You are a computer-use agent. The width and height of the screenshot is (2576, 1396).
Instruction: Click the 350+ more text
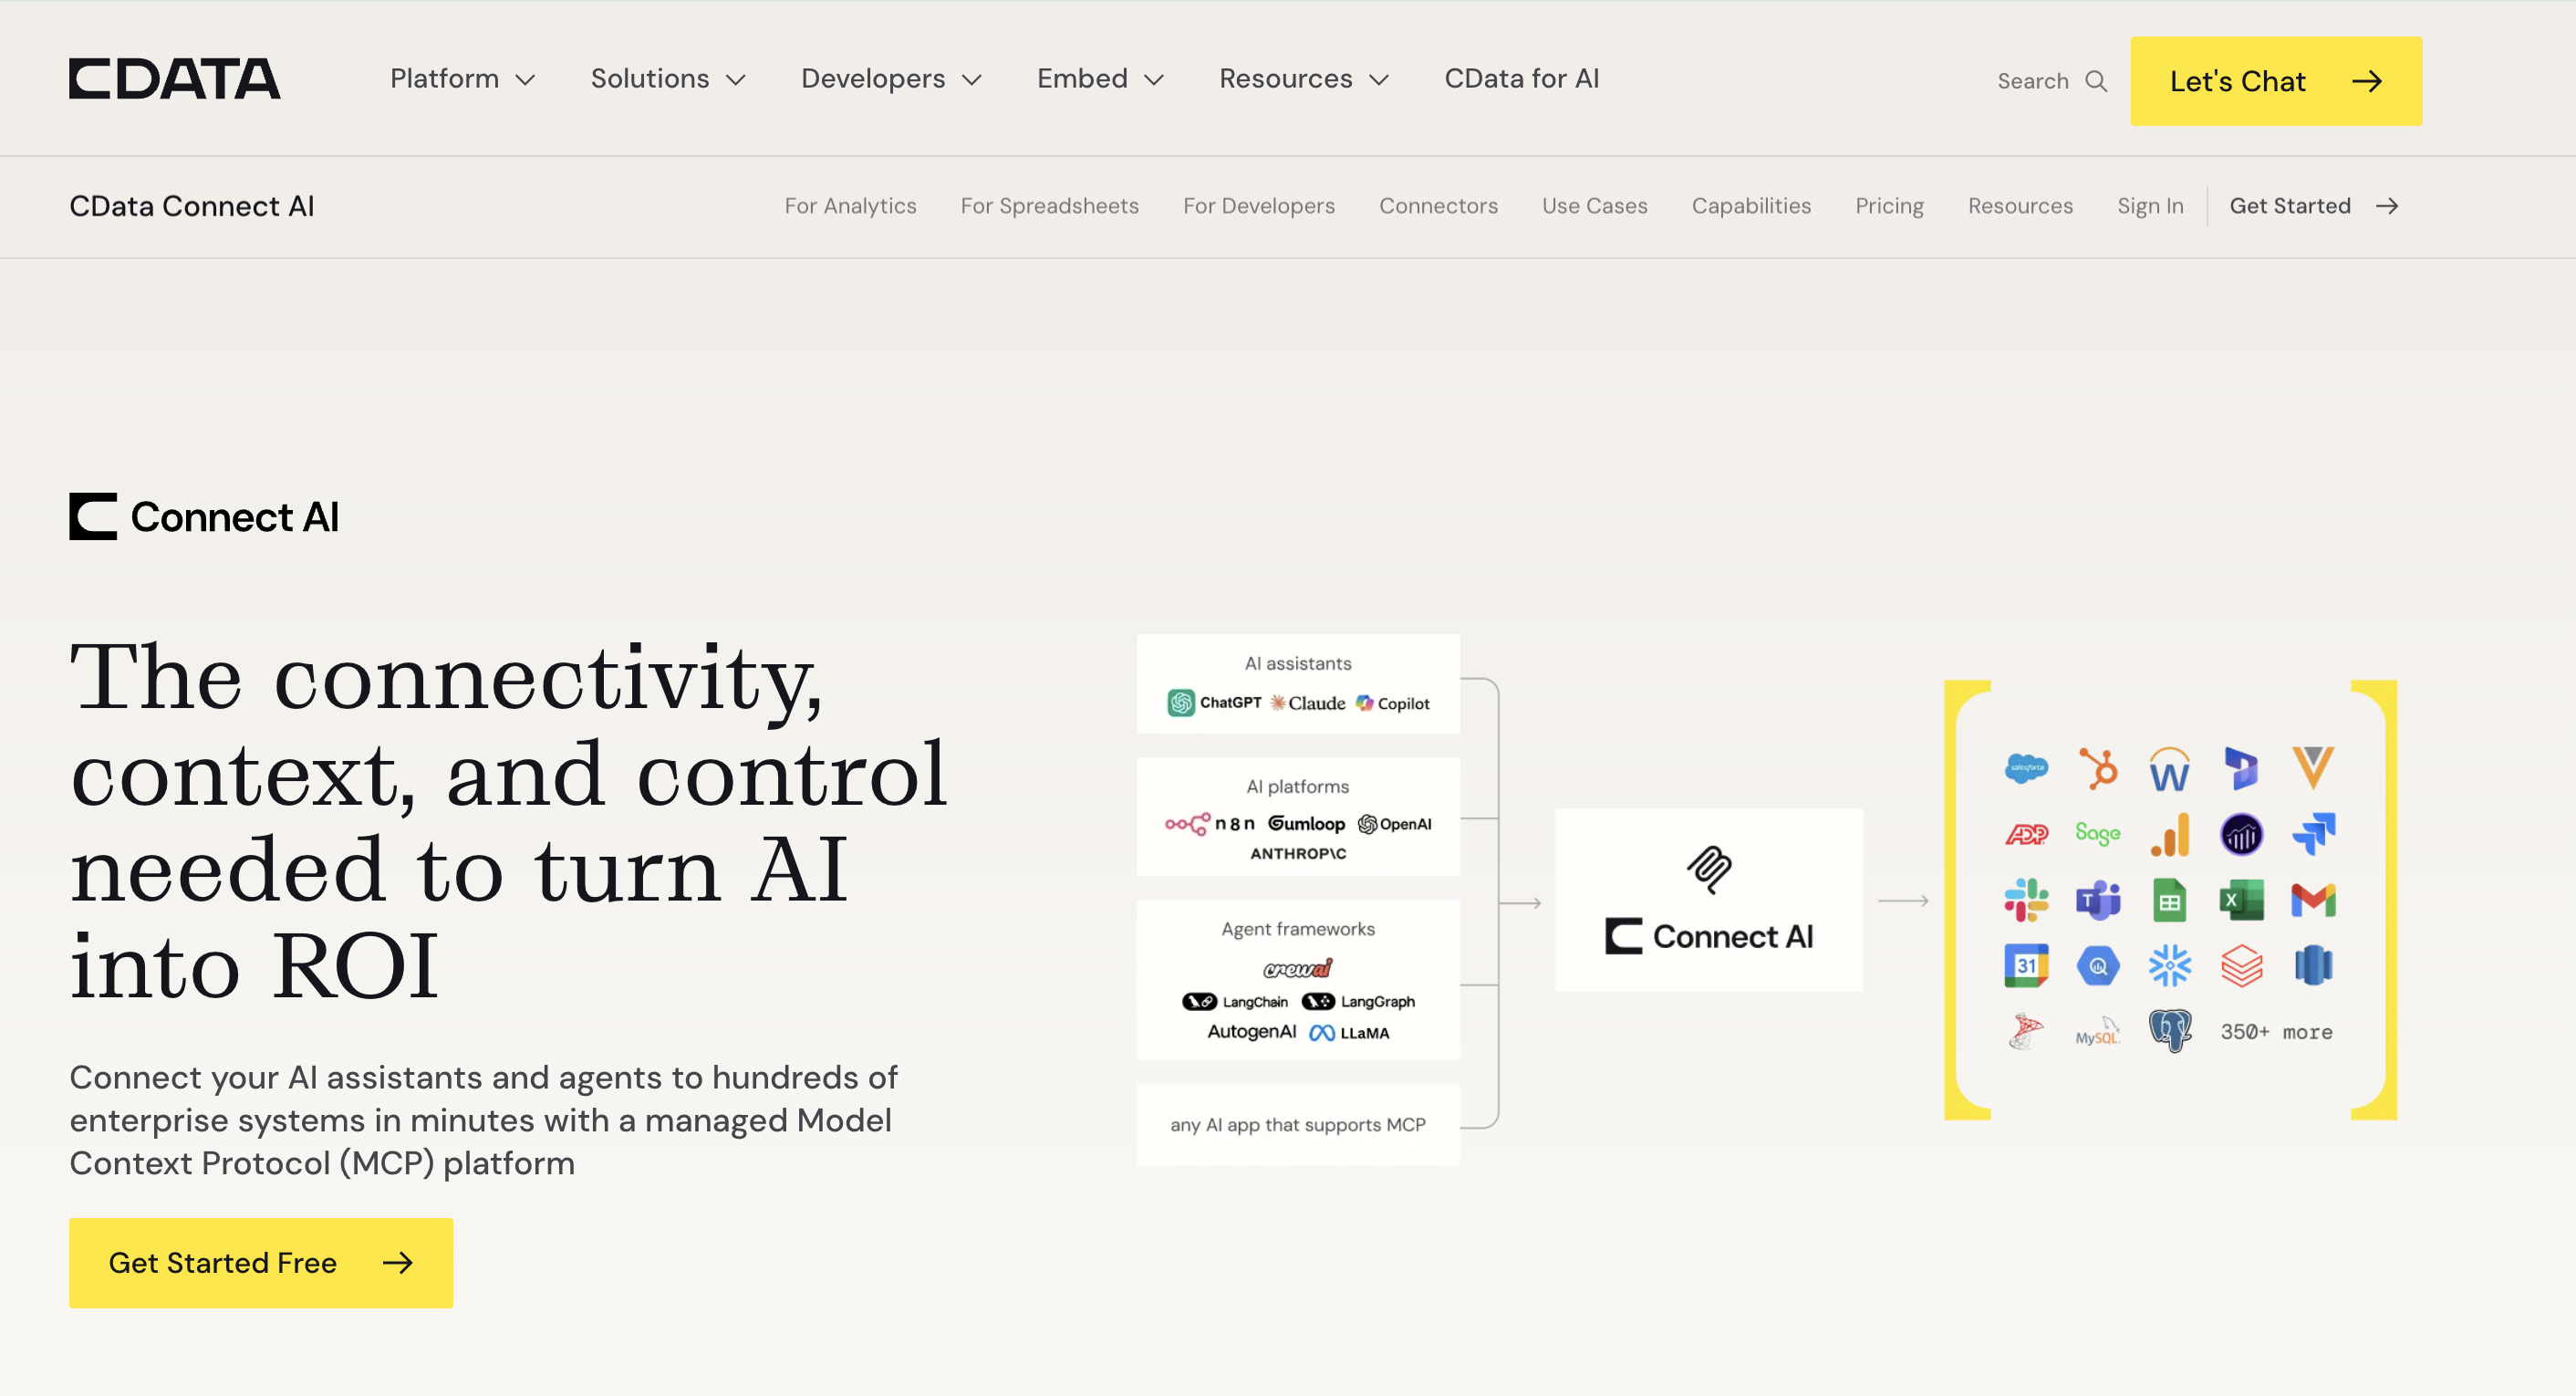click(2276, 1032)
